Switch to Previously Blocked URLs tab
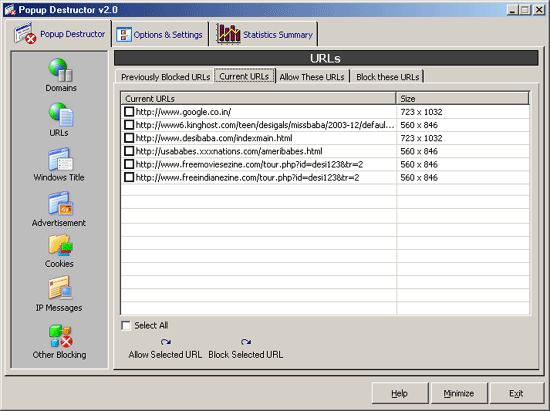The width and height of the screenshot is (550, 411). pos(165,77)
